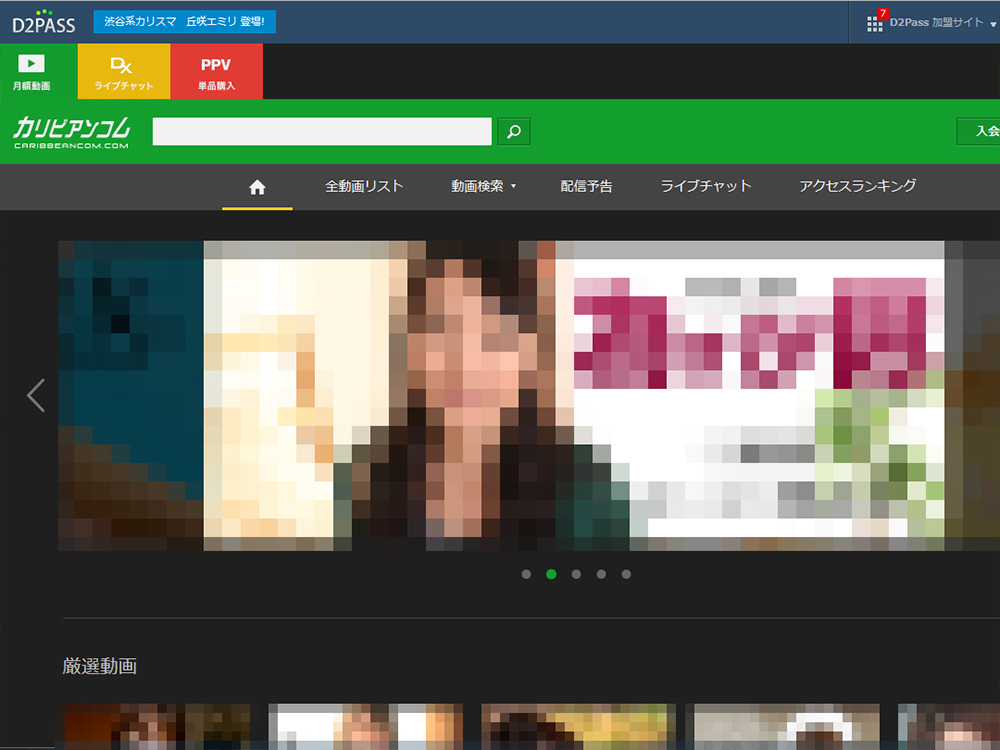
Task: Click the green 入会 button
Action: point(980,131)
